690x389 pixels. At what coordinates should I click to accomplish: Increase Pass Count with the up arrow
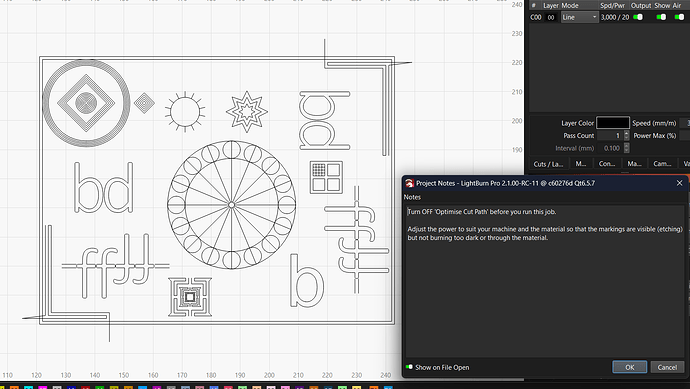tap(627, 133)
